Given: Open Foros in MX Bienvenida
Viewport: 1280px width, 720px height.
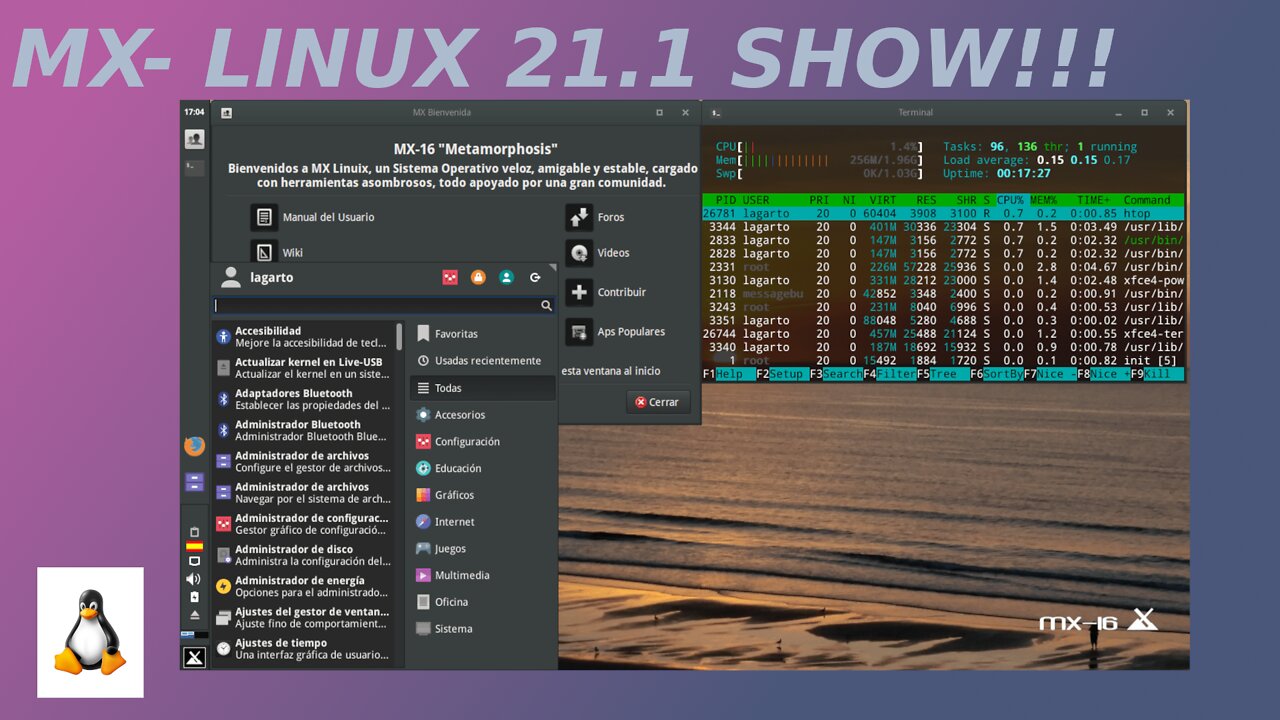Looking at the screenshot, I should click(x=595, y=217).
